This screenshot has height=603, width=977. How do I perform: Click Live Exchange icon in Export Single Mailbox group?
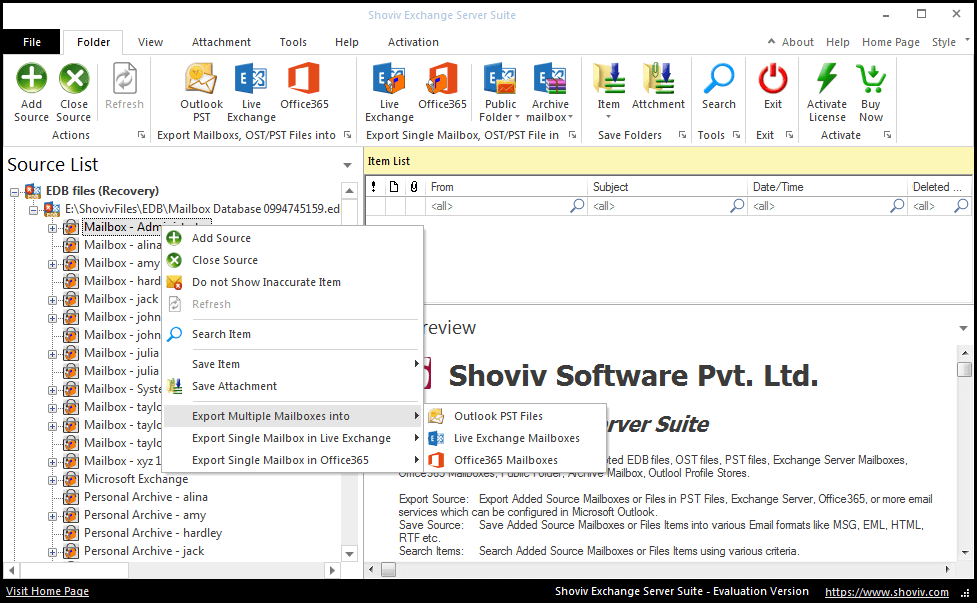[x=389, y=78]
